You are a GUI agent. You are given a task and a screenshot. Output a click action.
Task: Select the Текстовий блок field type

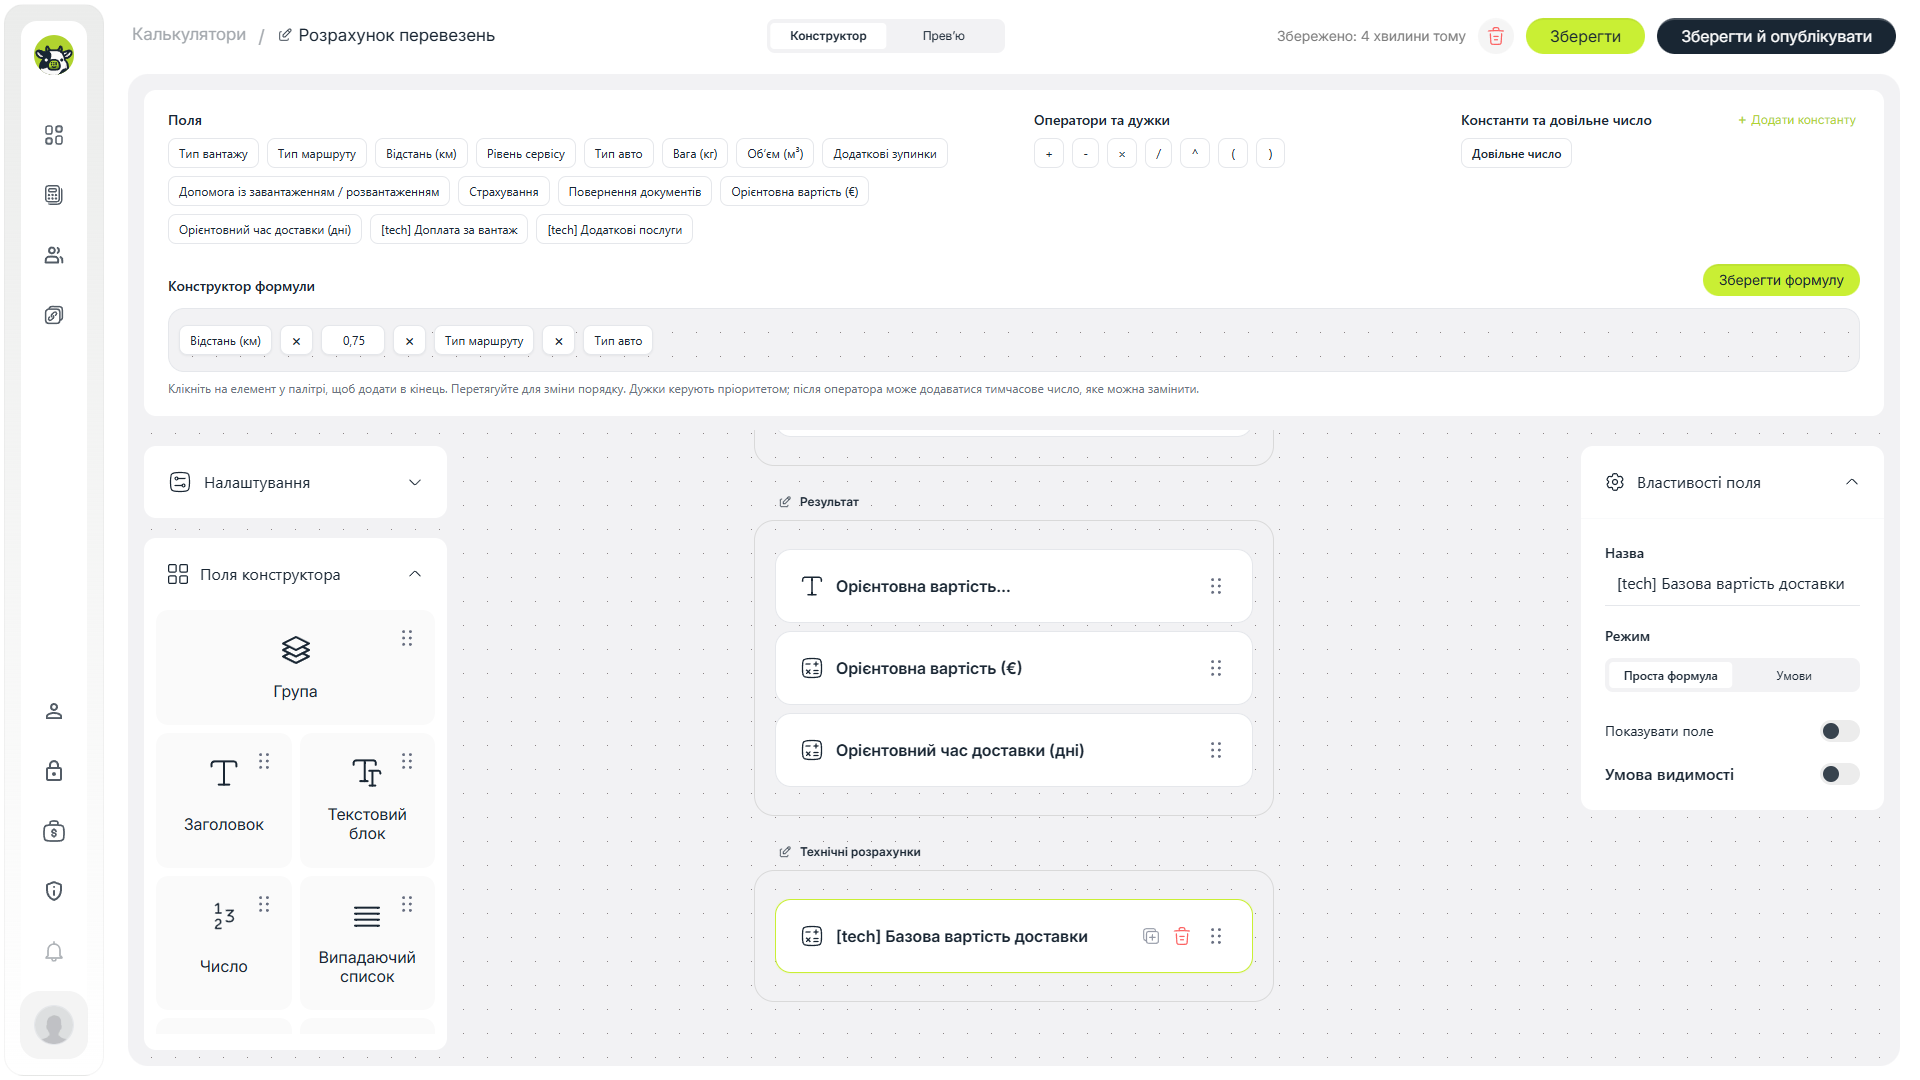point(367,800)
